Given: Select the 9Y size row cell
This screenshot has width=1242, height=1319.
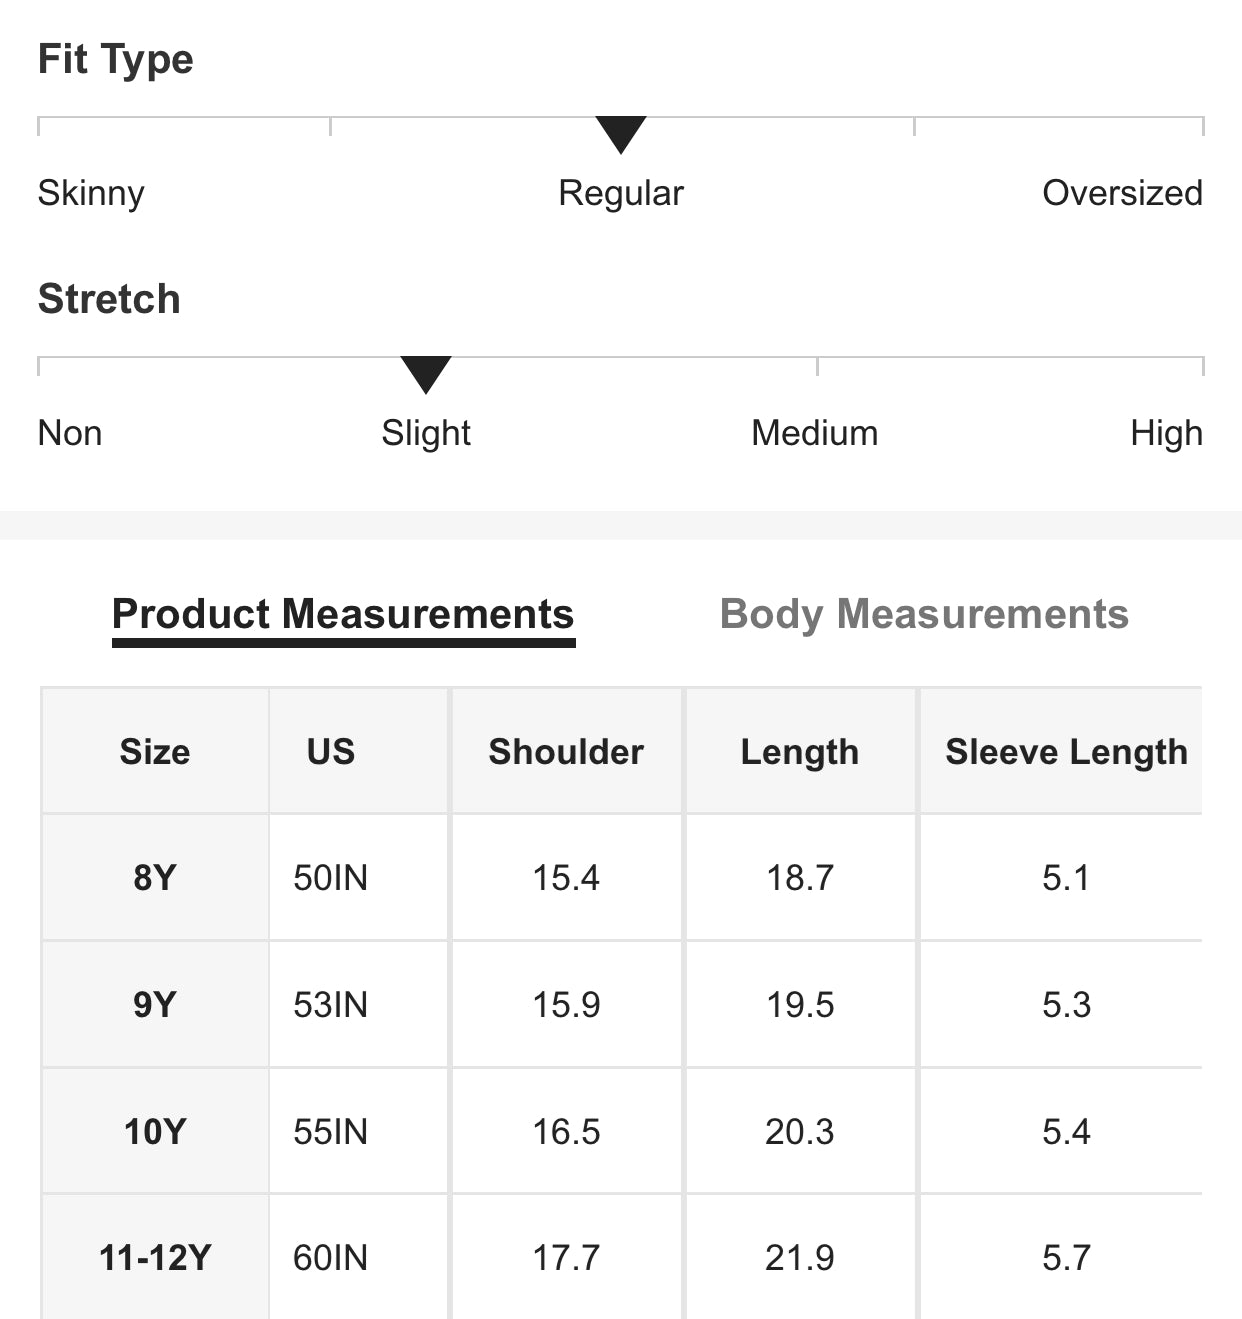Looking at the screenshot, I should [155, 1004].
